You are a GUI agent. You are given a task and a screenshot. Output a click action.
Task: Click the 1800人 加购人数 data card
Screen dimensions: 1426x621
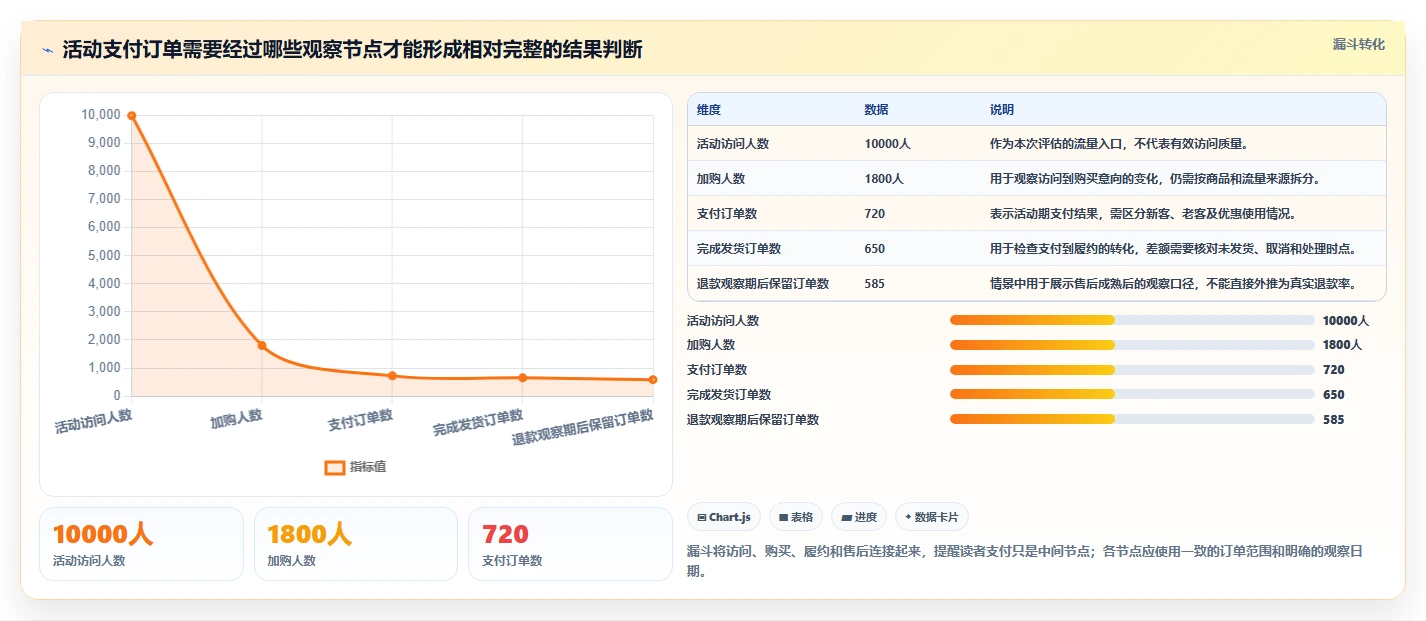pyautogui.click(x=355, y=544)
